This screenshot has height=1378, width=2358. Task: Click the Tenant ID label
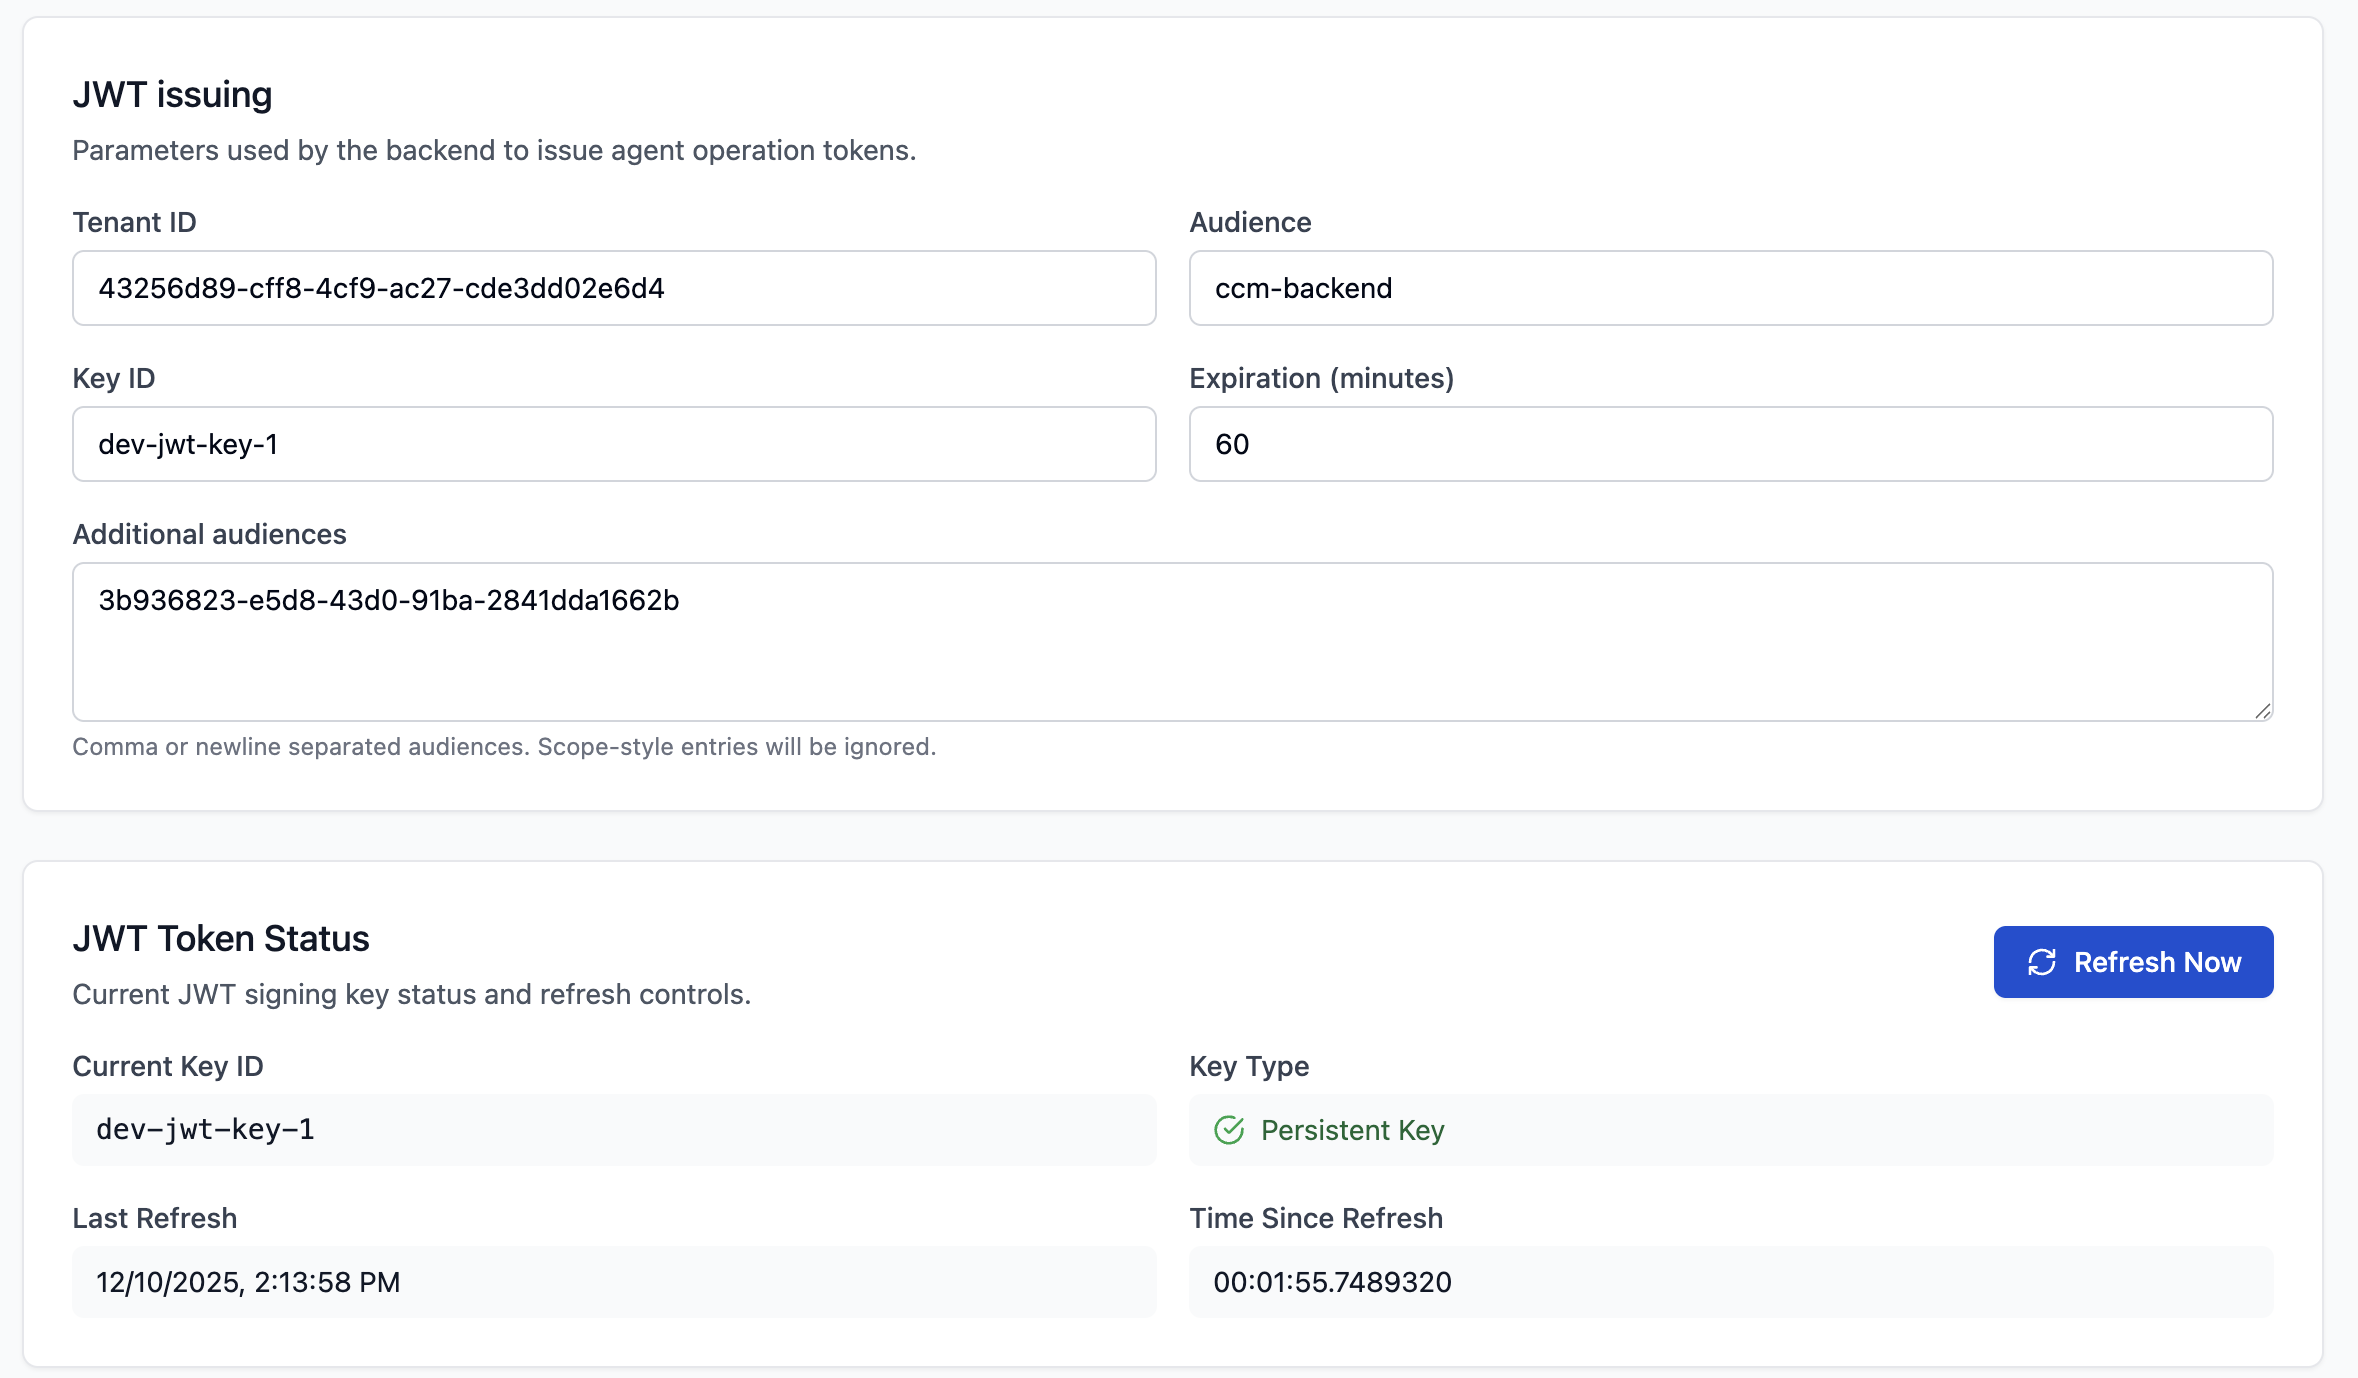point(134,222)
